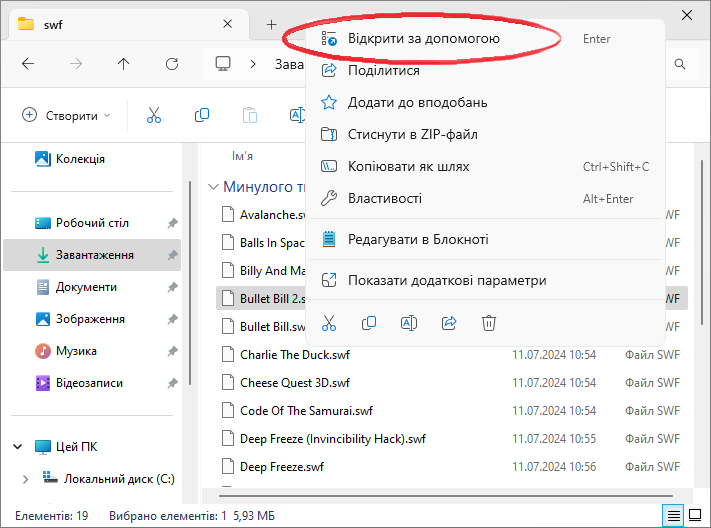Expand the Локальний диск (C:) tree node

(x=22, y=479)
